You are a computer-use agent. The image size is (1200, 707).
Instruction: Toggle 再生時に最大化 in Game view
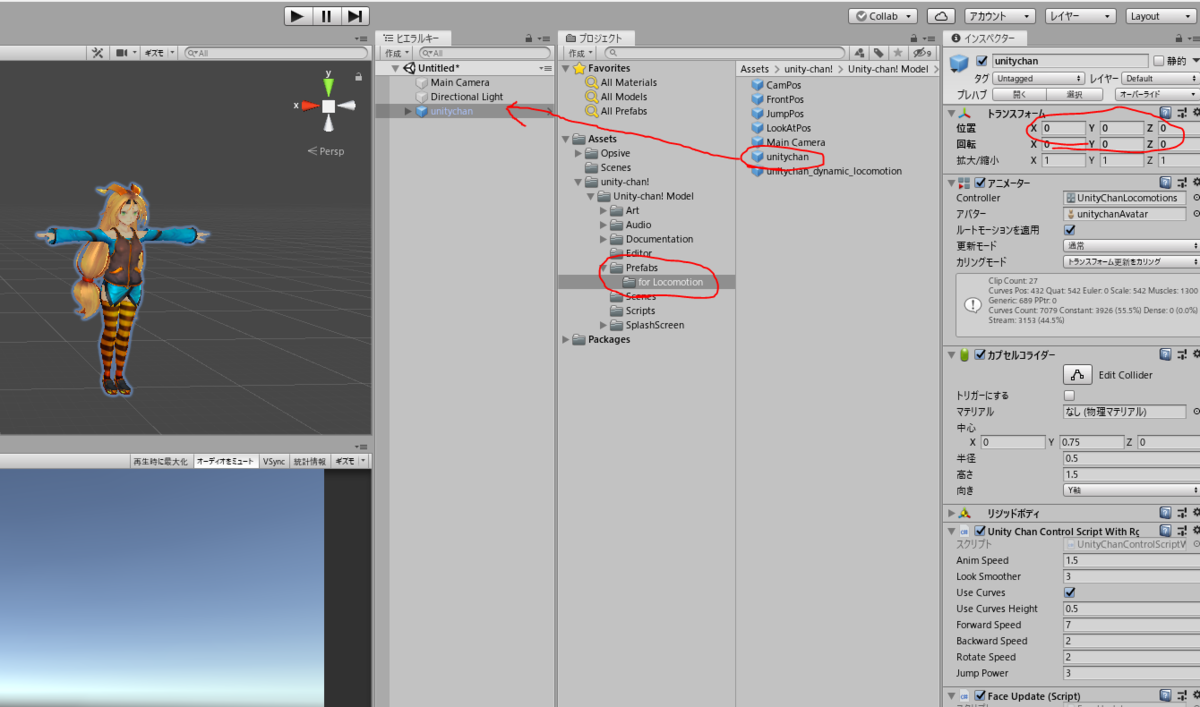click(x=161, y=462)
